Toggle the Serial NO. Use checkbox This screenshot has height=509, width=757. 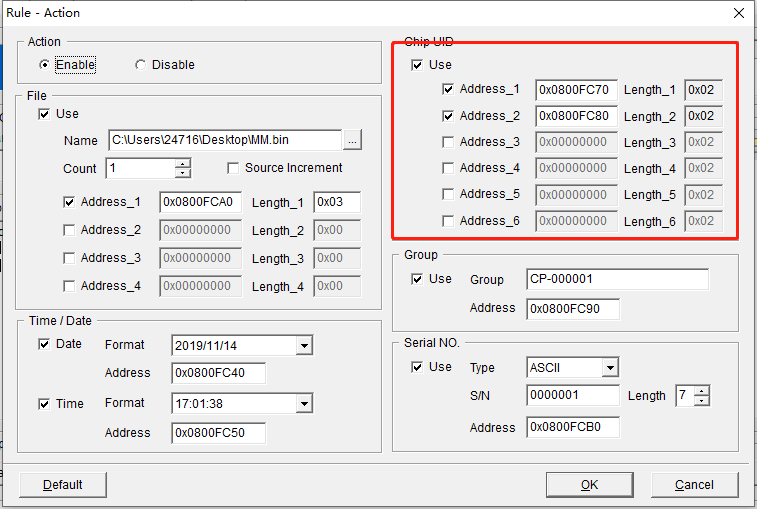click(417, 367)
